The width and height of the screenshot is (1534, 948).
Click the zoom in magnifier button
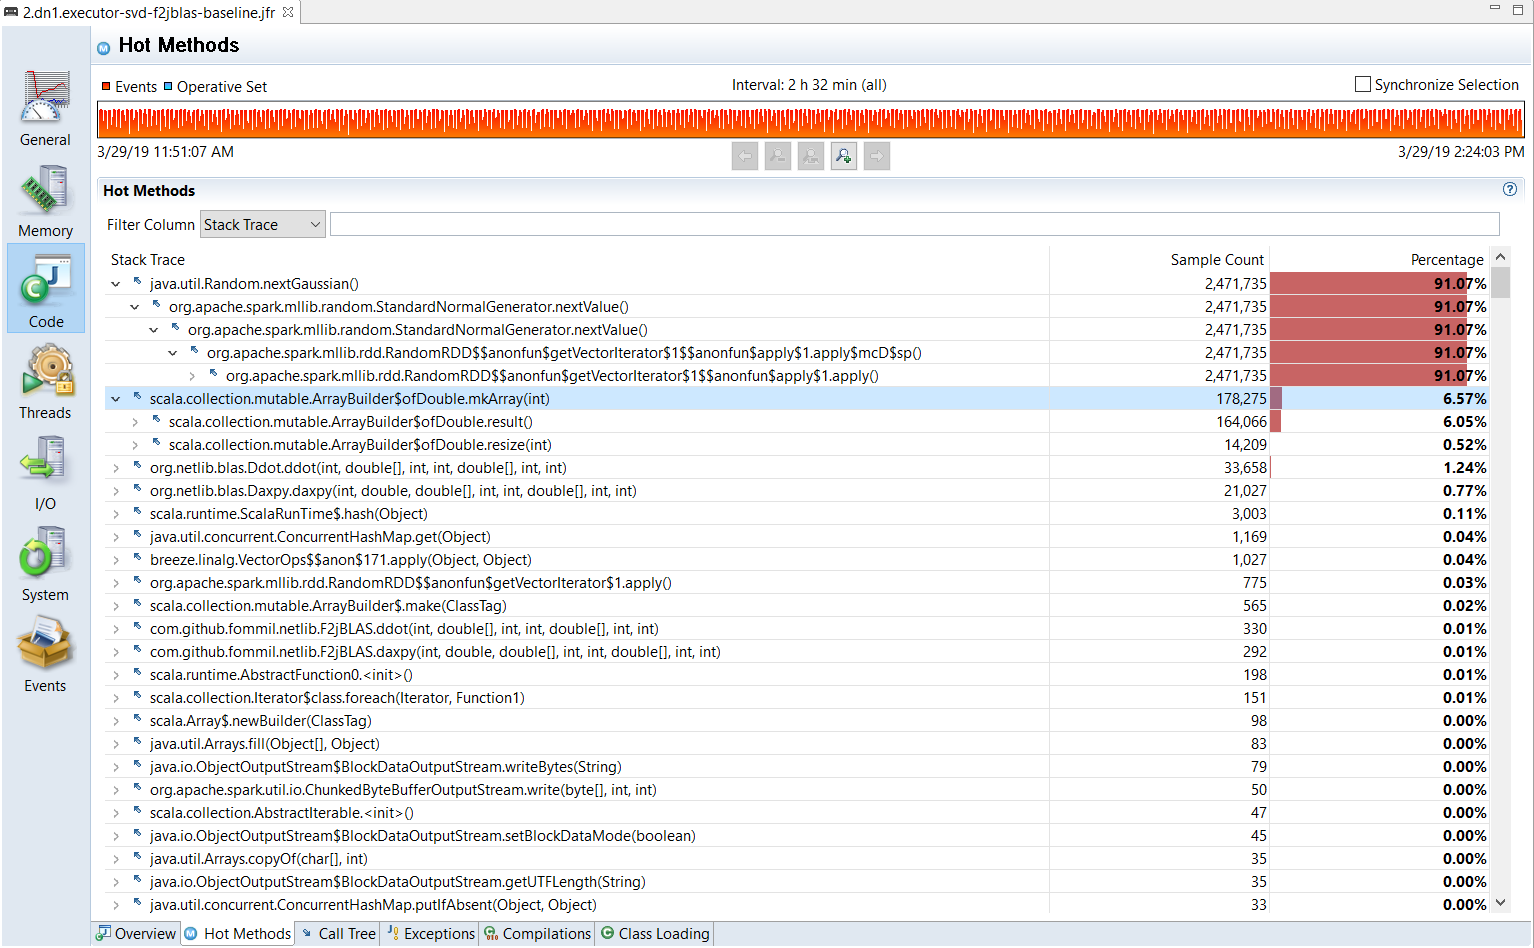(844, 156)
